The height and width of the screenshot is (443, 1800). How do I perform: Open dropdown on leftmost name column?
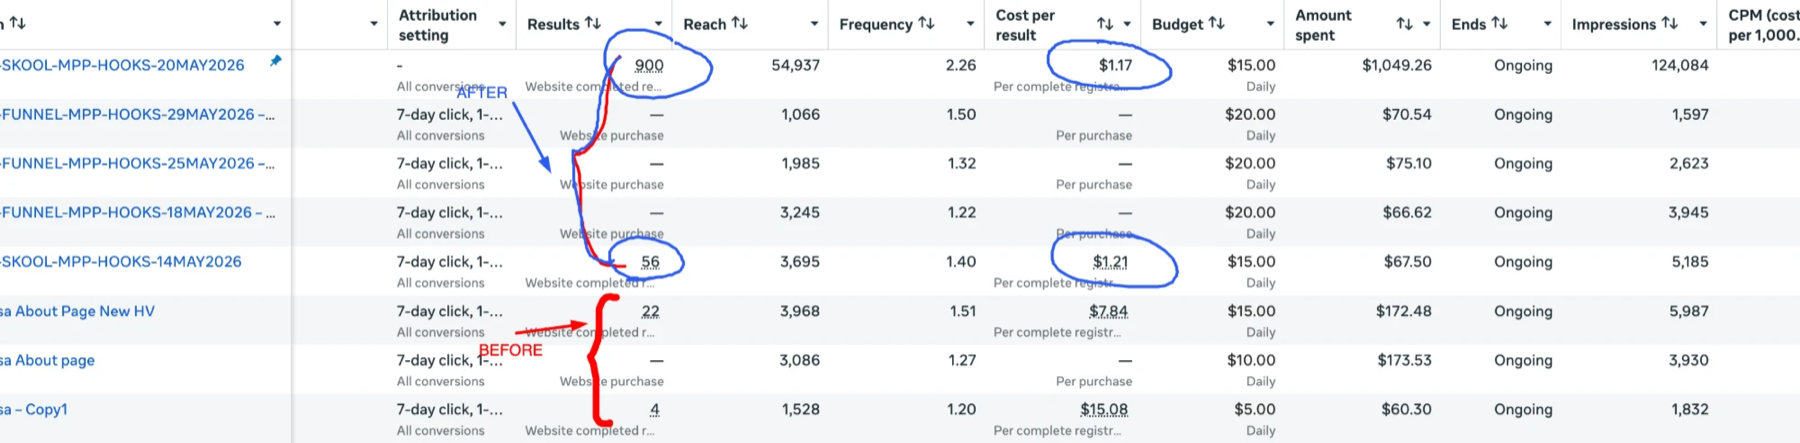pyautogui.click(x=277, y=24)
